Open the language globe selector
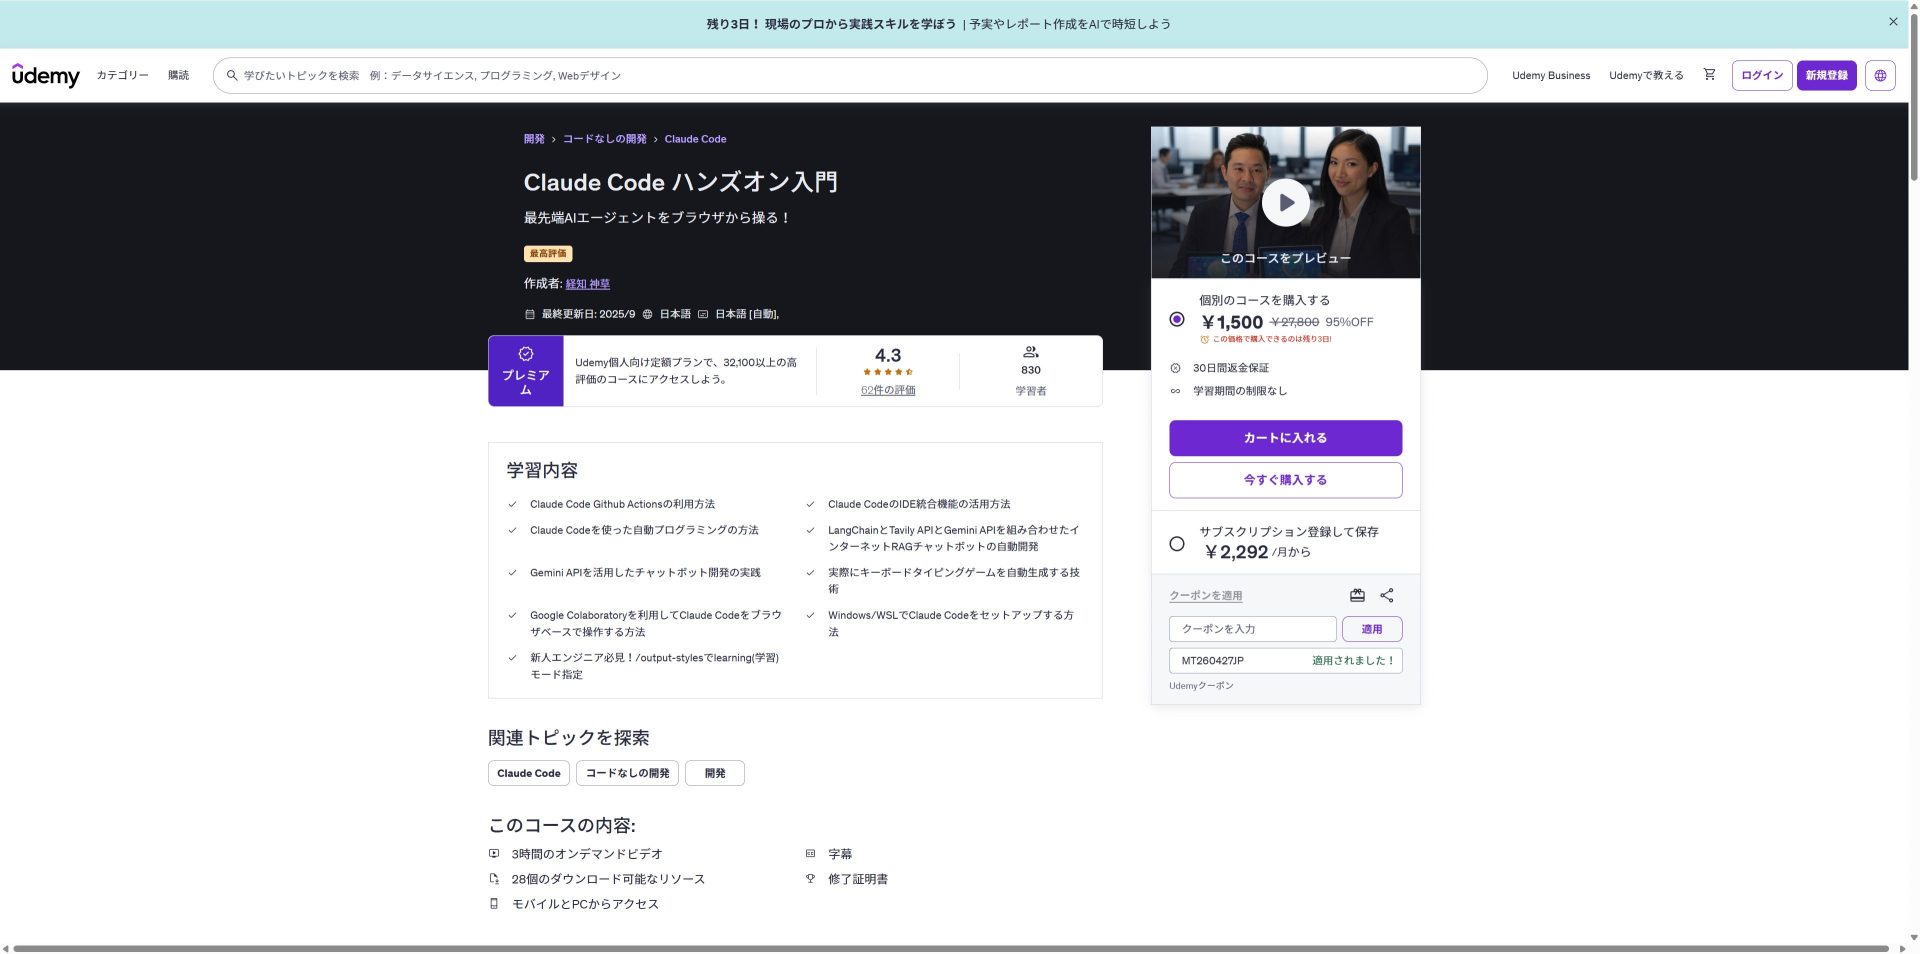The width and height of the screenshot is (1920, 954). tap(1880, 75)
